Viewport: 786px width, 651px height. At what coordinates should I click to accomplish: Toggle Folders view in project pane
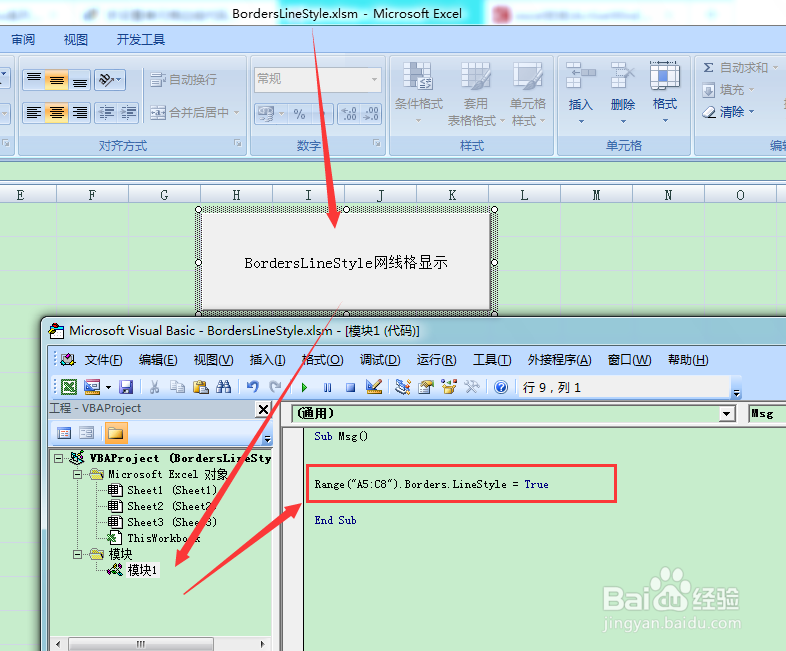116,433
